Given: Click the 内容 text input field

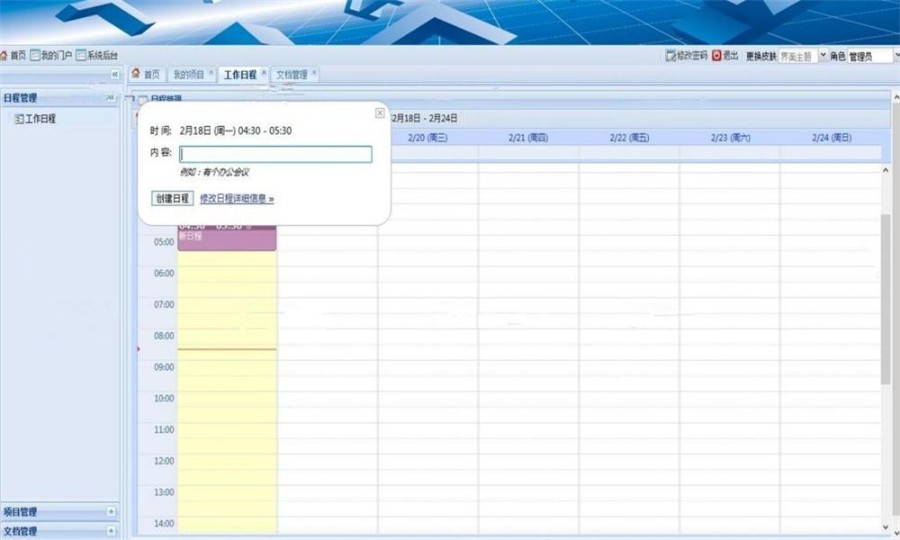Looking at the screenshot, I should pos(275,154).
